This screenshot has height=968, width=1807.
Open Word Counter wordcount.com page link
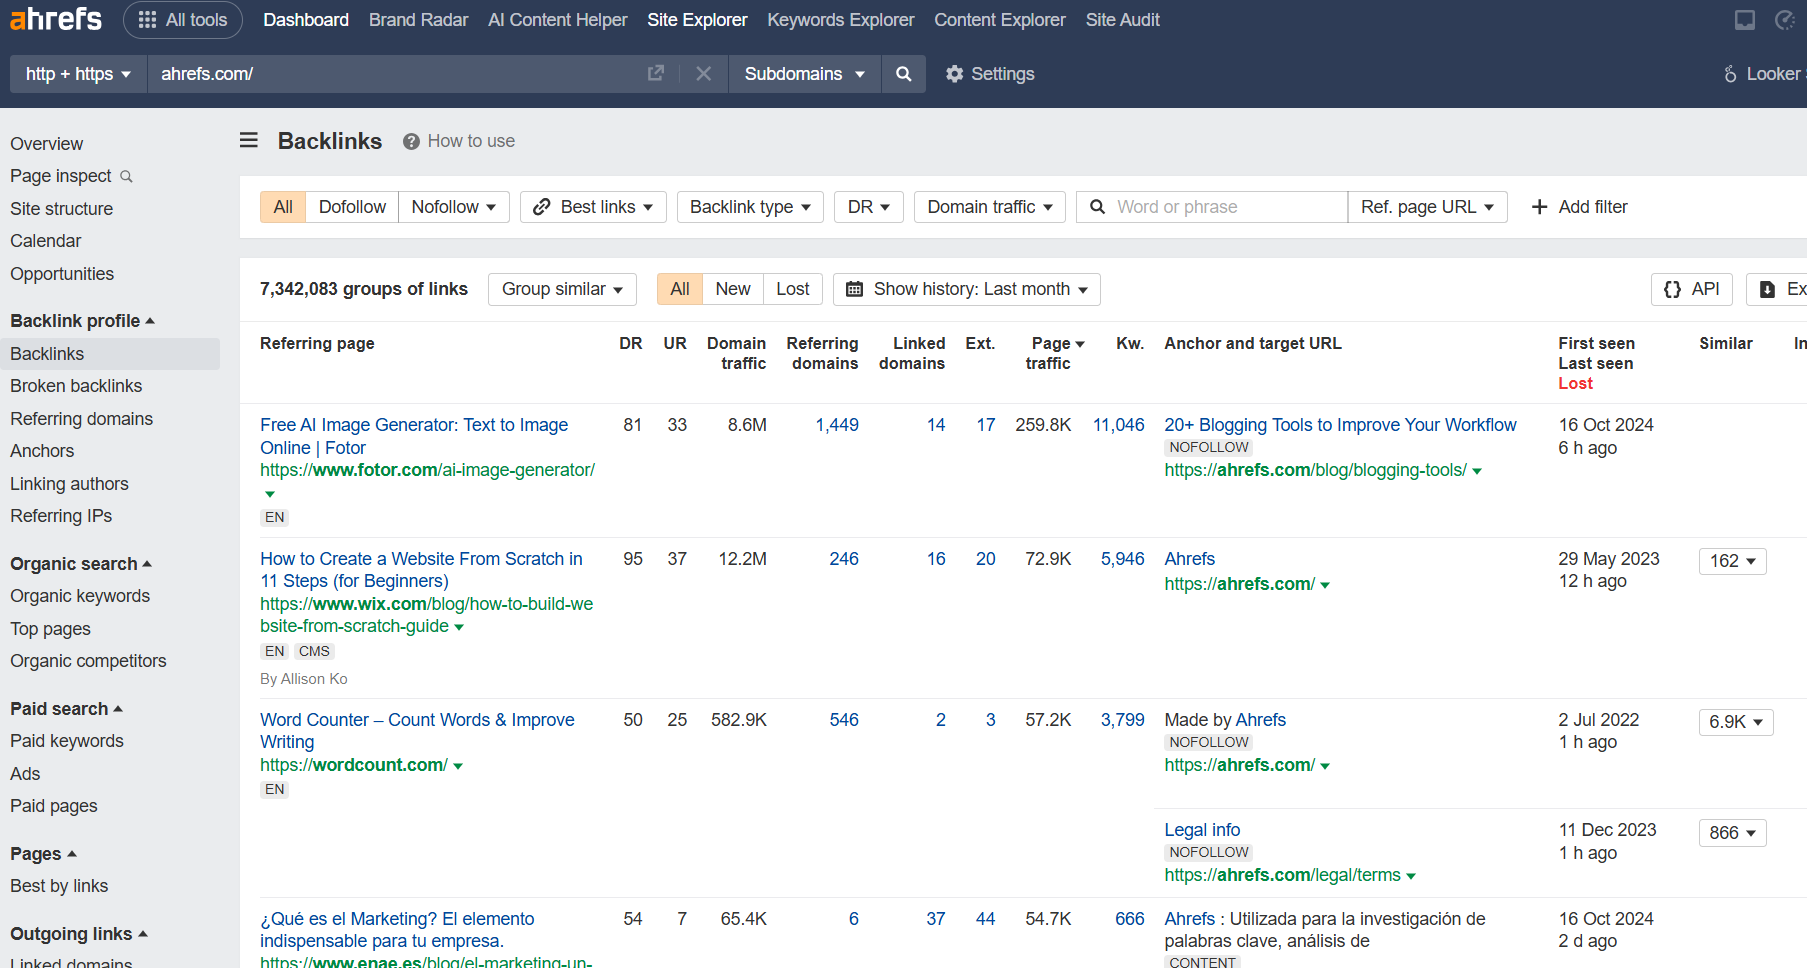tap(417, 731)
